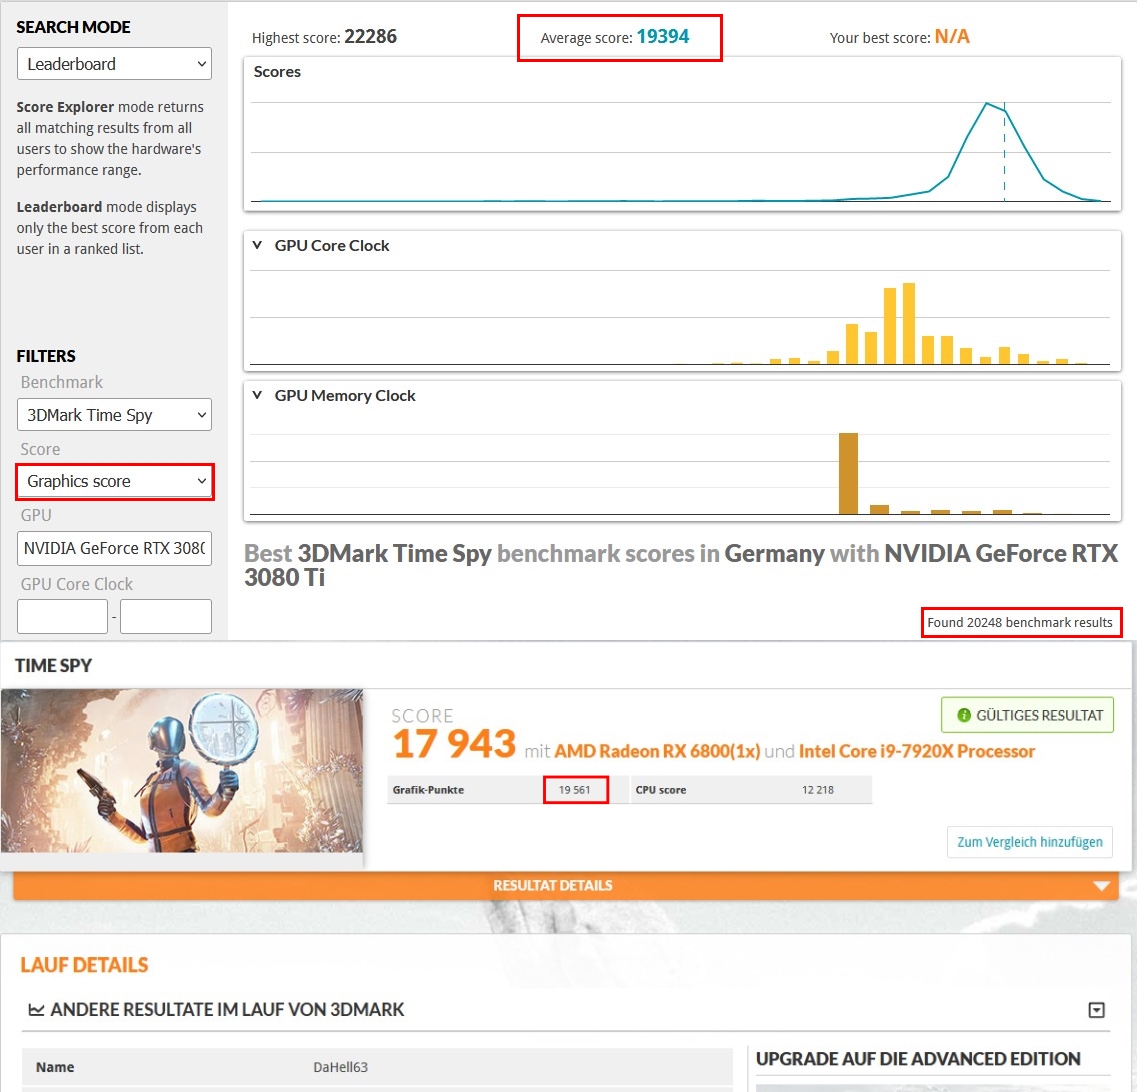
Task: Open the Graphics score dropdown
Action: [115, 481]
